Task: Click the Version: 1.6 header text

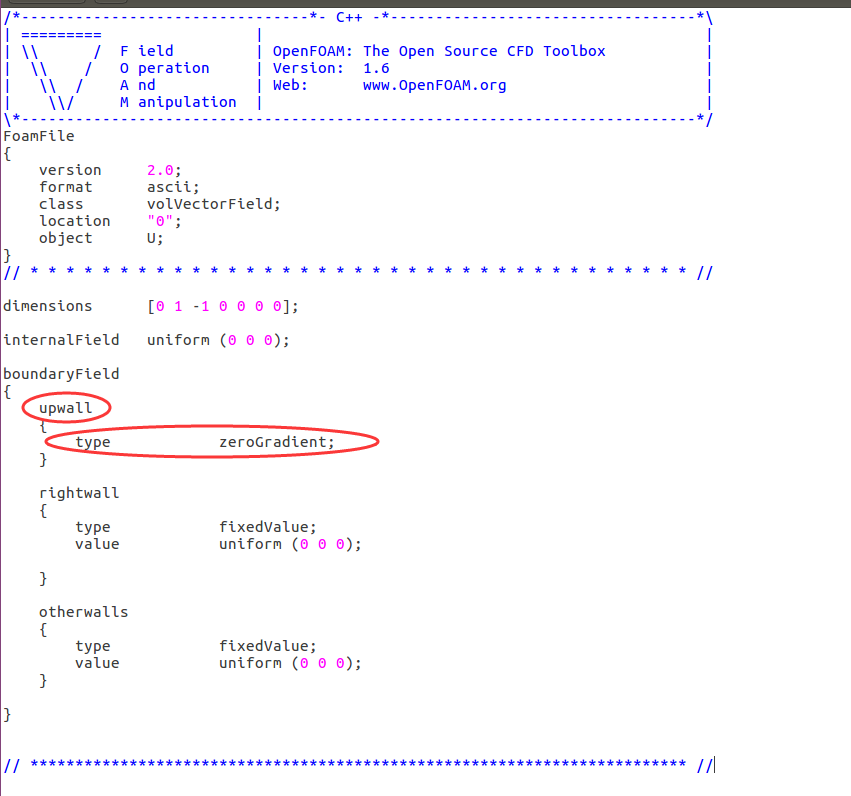Action: click(330, 68)
